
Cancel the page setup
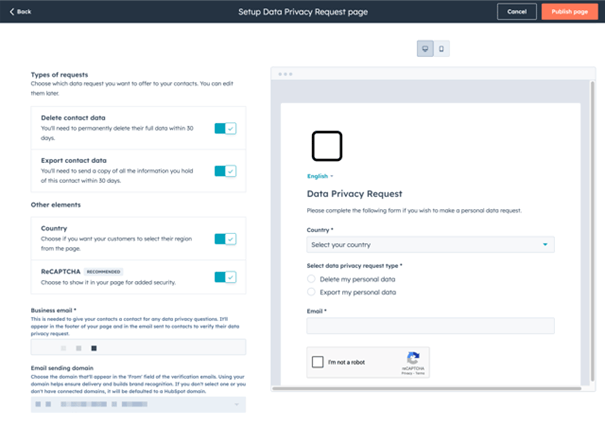[x=517, y=12]
